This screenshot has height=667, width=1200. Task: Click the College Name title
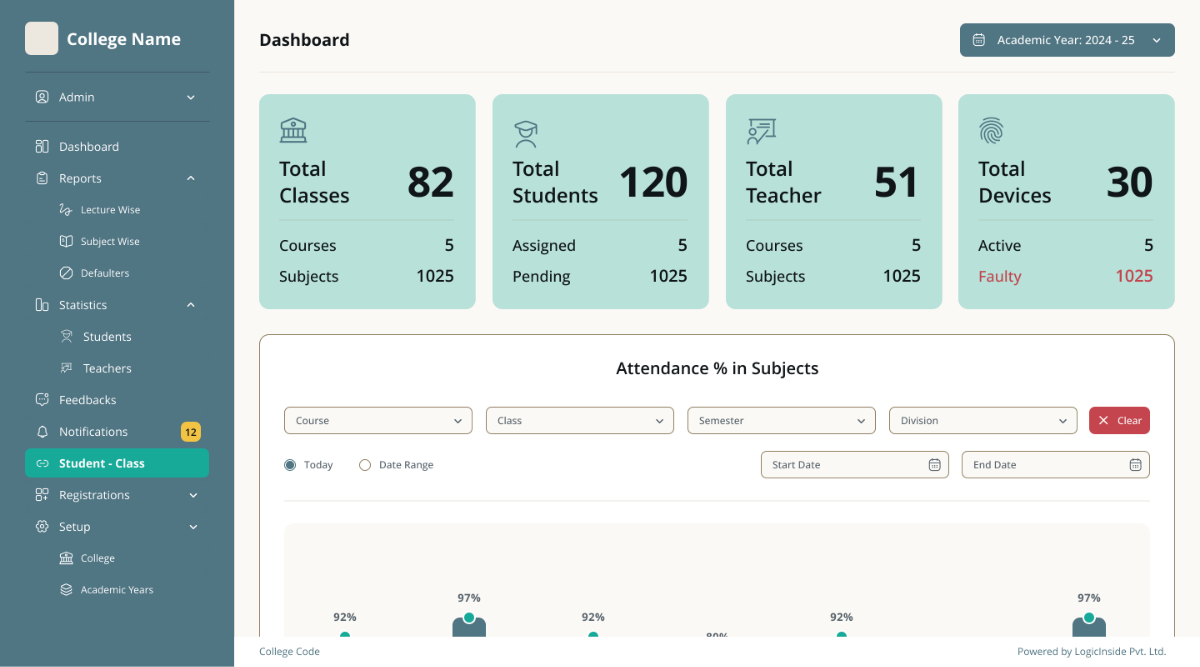[x=124, y=39]
